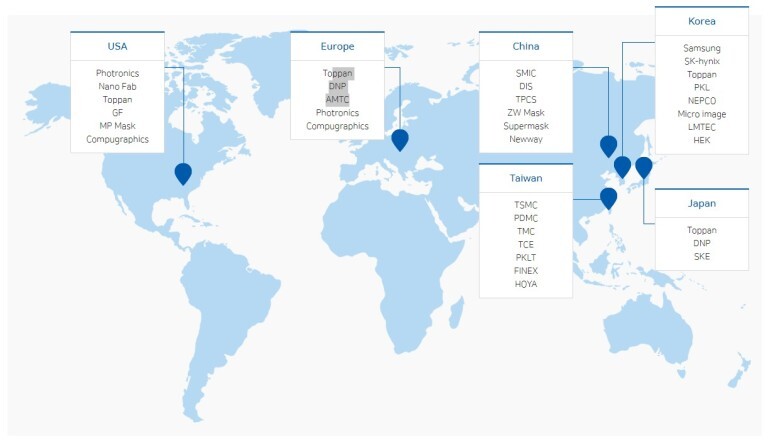The image size is (773, 444).
Task: Click DIS in the China list
Action: pyautogui.click(x=526, y=86)
